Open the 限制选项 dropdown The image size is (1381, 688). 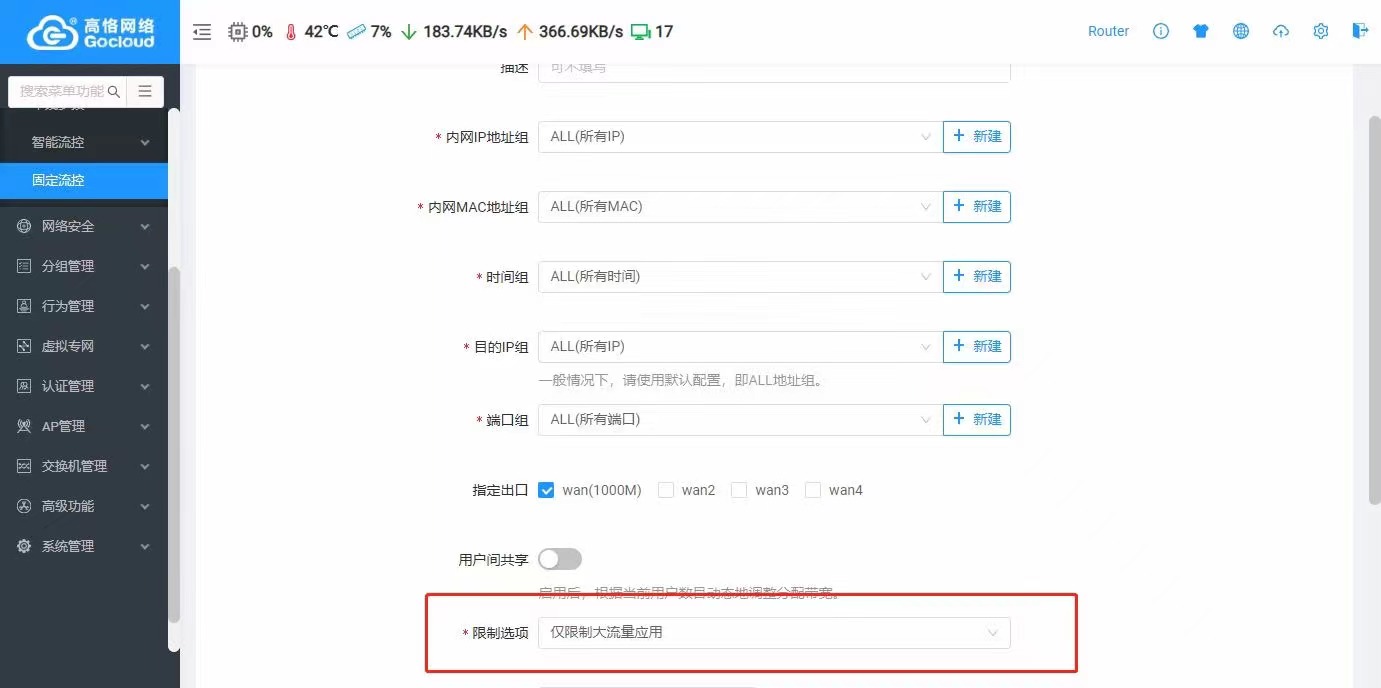click(773, 633)
